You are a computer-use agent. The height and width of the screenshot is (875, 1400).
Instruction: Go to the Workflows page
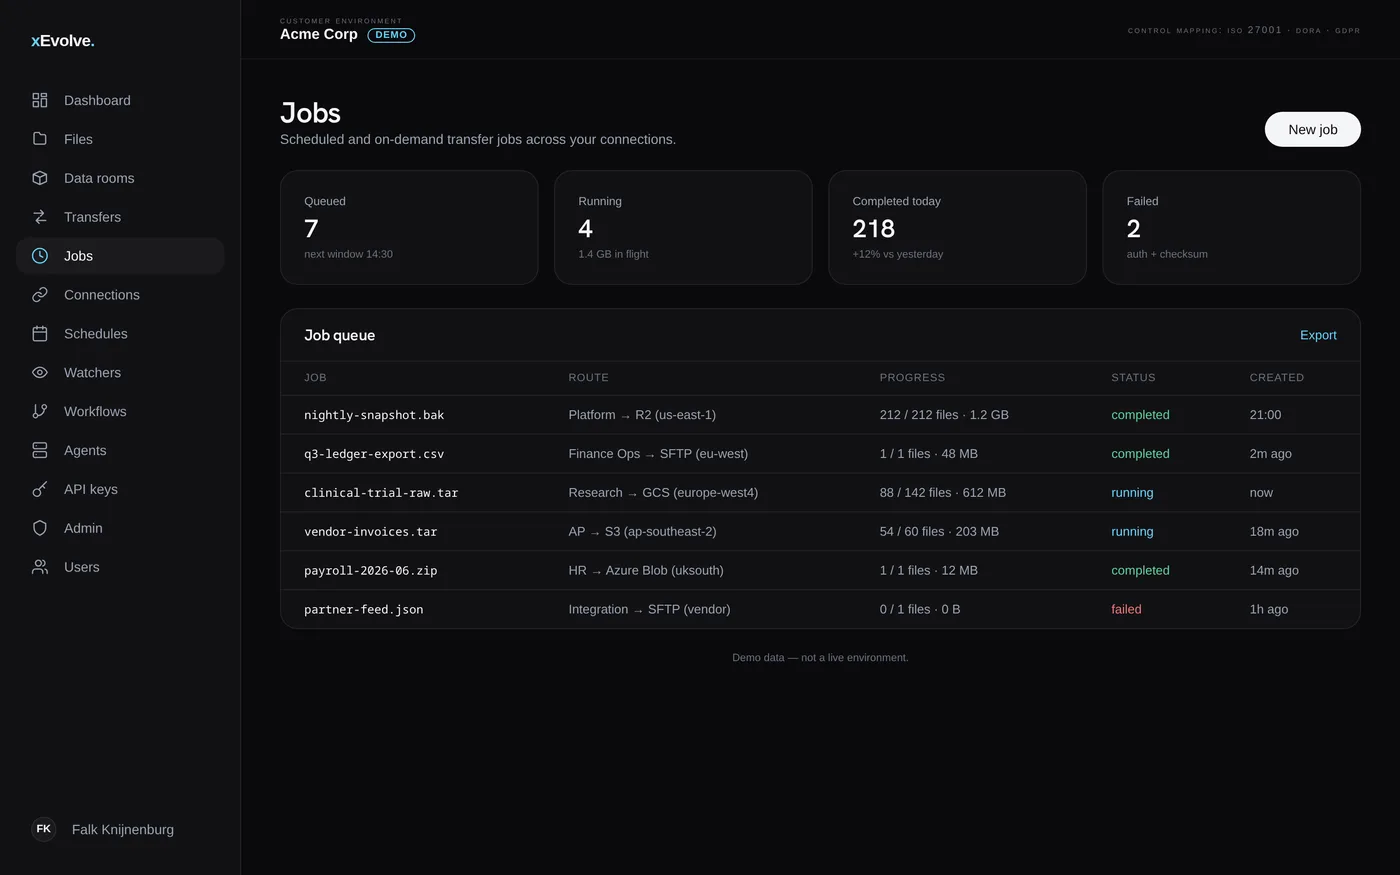point(120,411)
